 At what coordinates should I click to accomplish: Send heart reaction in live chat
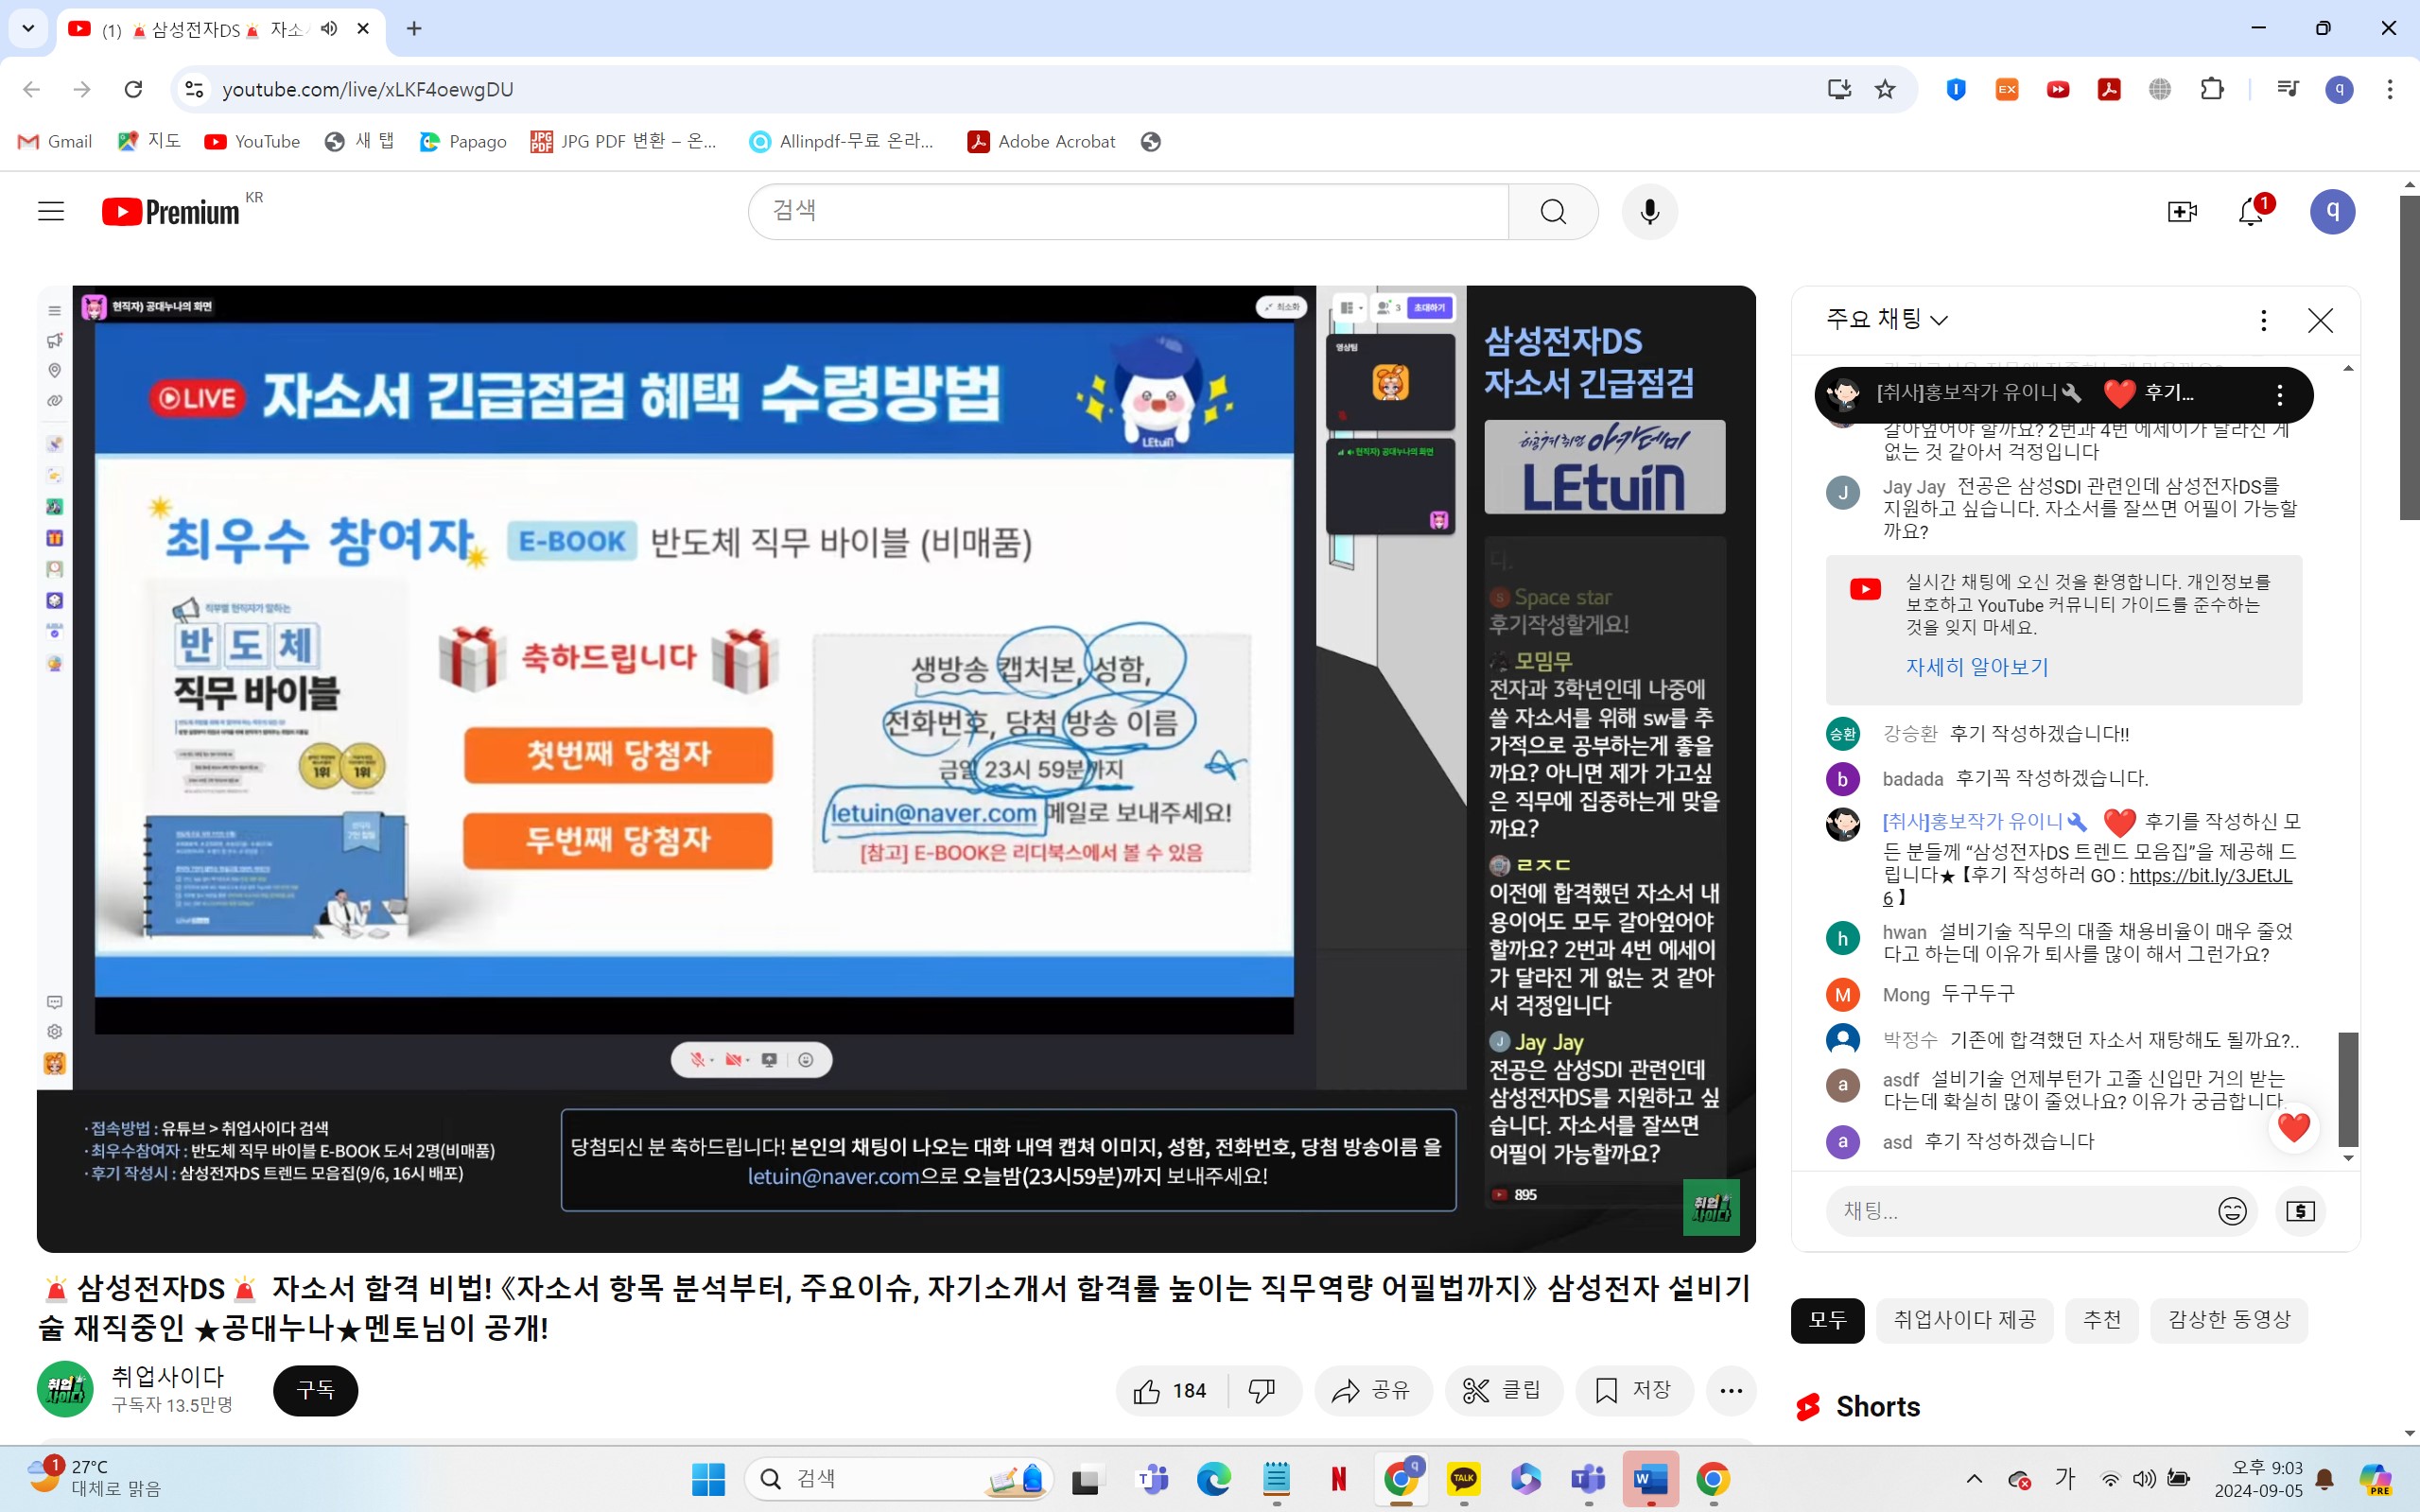click(x=2293, y=1127)
